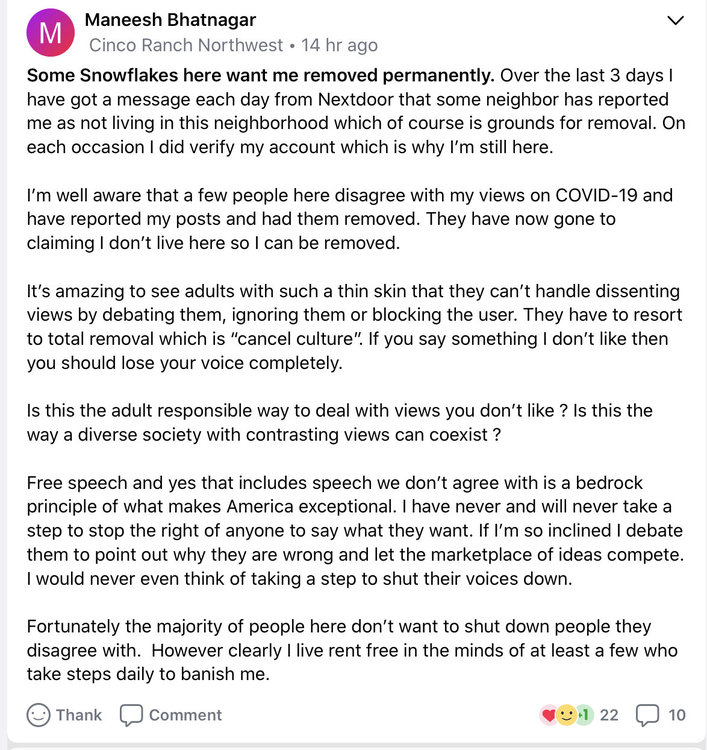
Task: Click the Comment speech bubble icon
Action: click(x=131, y=715)
